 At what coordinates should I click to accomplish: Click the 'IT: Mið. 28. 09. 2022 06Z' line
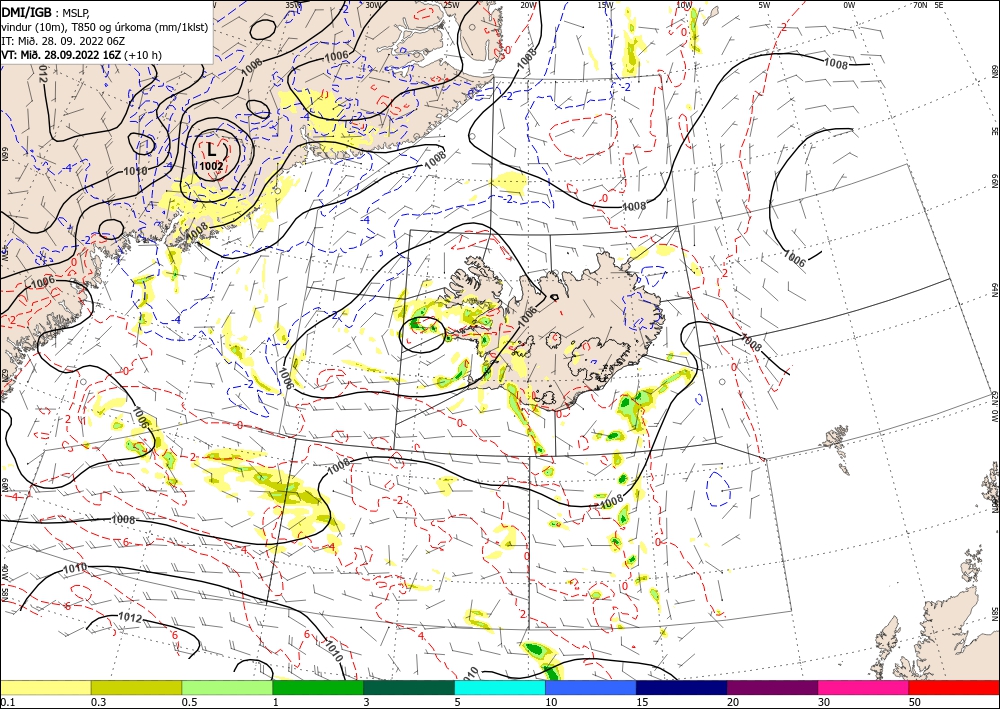pyautogui.click(x=64, y=41)
